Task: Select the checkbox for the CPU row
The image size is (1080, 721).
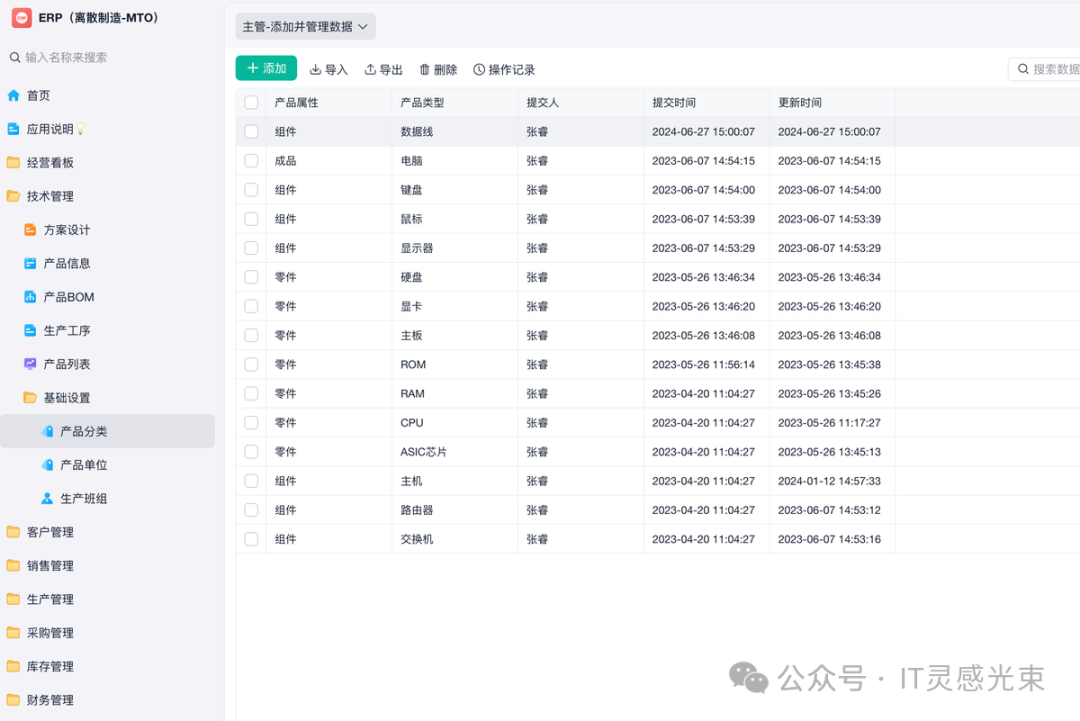Action: (251, 423)
